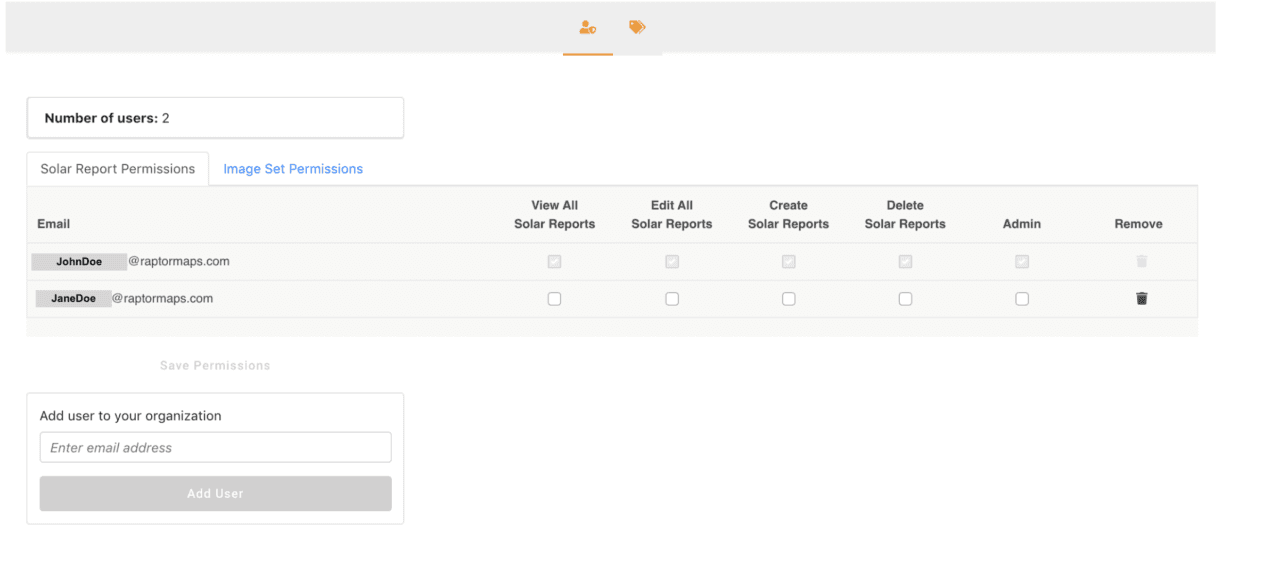
Task: Check Edit All Solar Reports for JaneDoe
Action: tap(672, 299)
